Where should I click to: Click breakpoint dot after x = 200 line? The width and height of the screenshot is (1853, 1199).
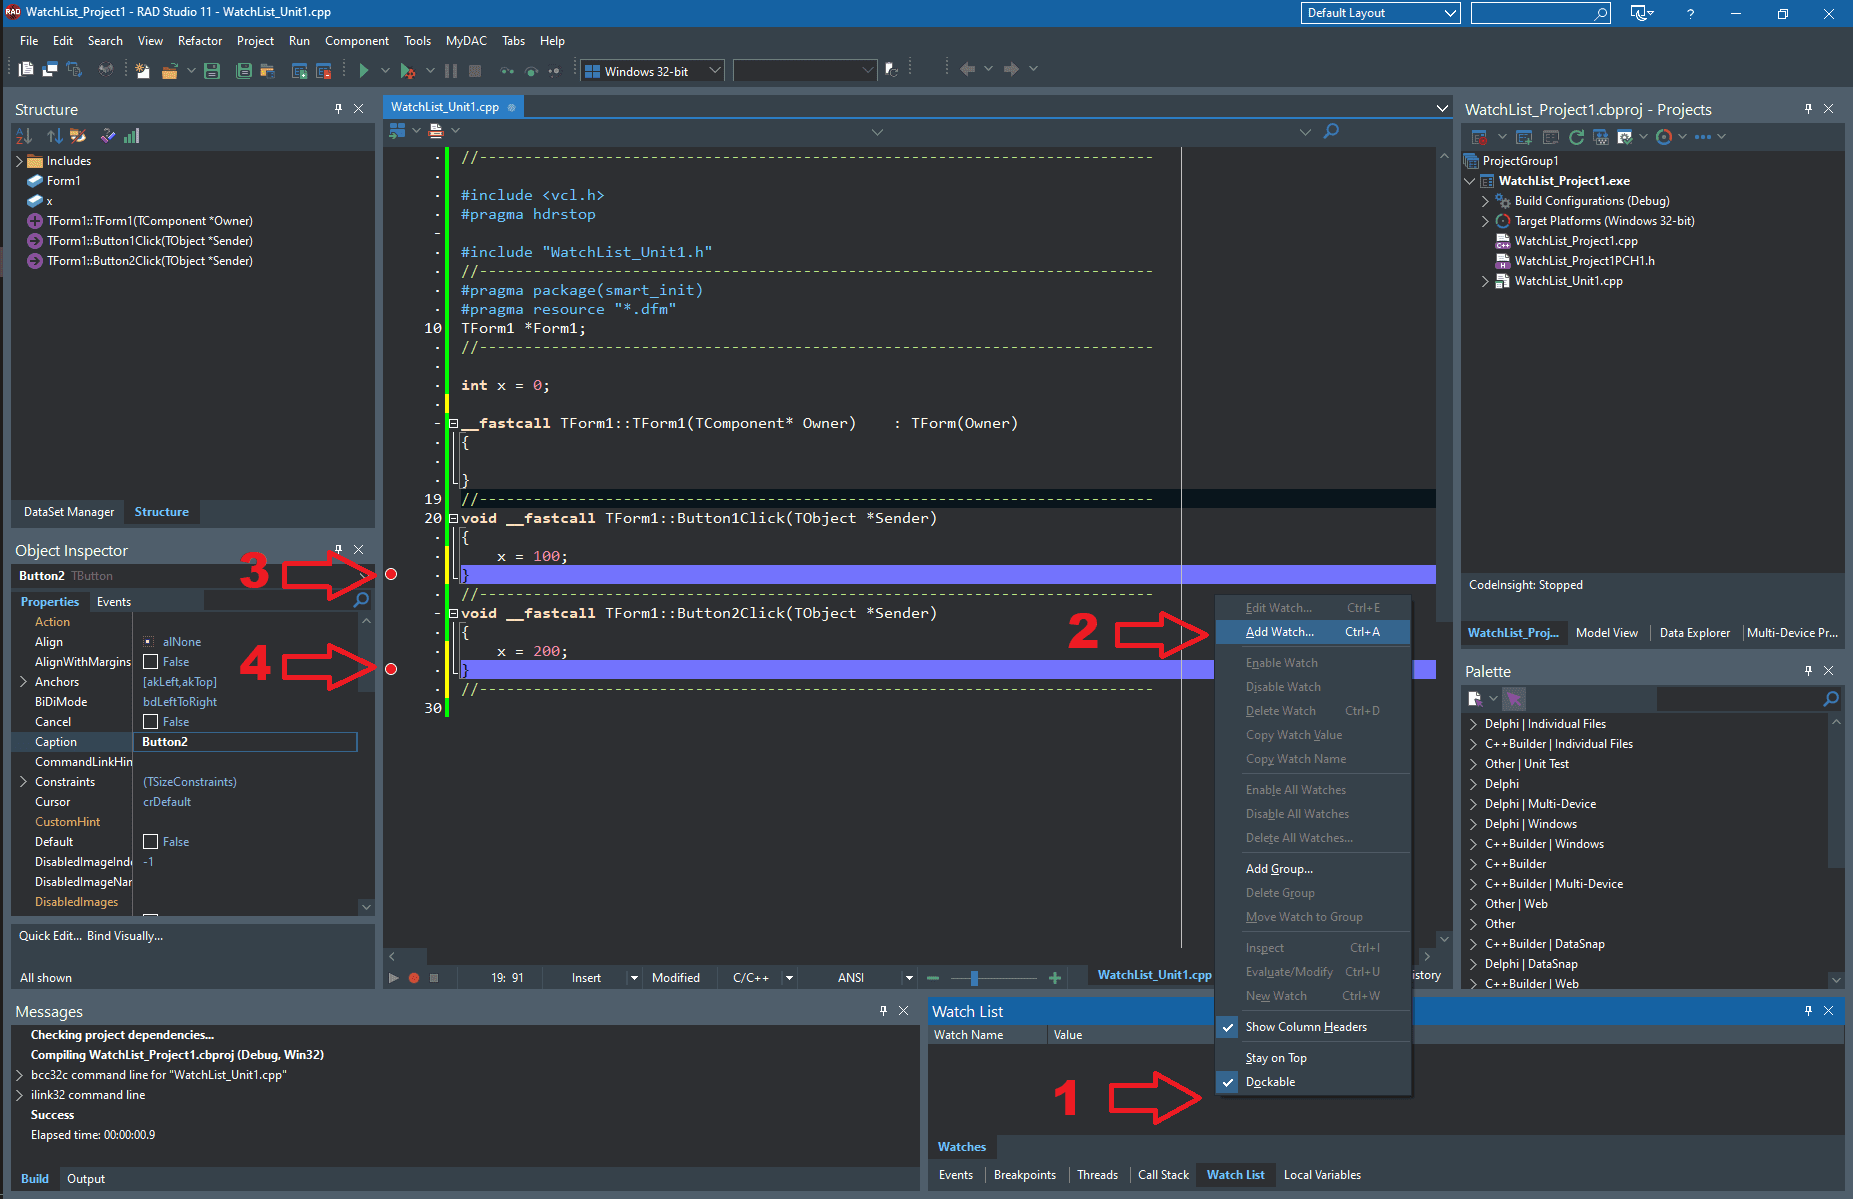click(391, 669)
